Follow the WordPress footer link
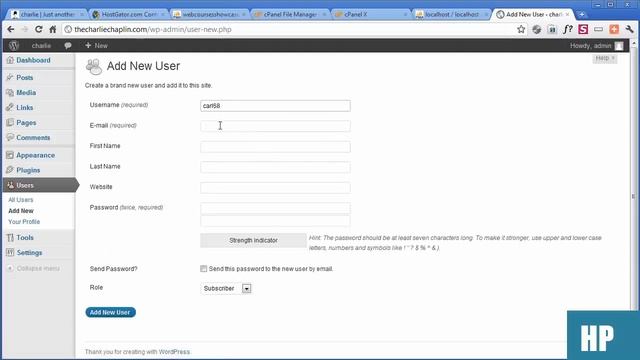The image size is (640, 360). (174, 351)
